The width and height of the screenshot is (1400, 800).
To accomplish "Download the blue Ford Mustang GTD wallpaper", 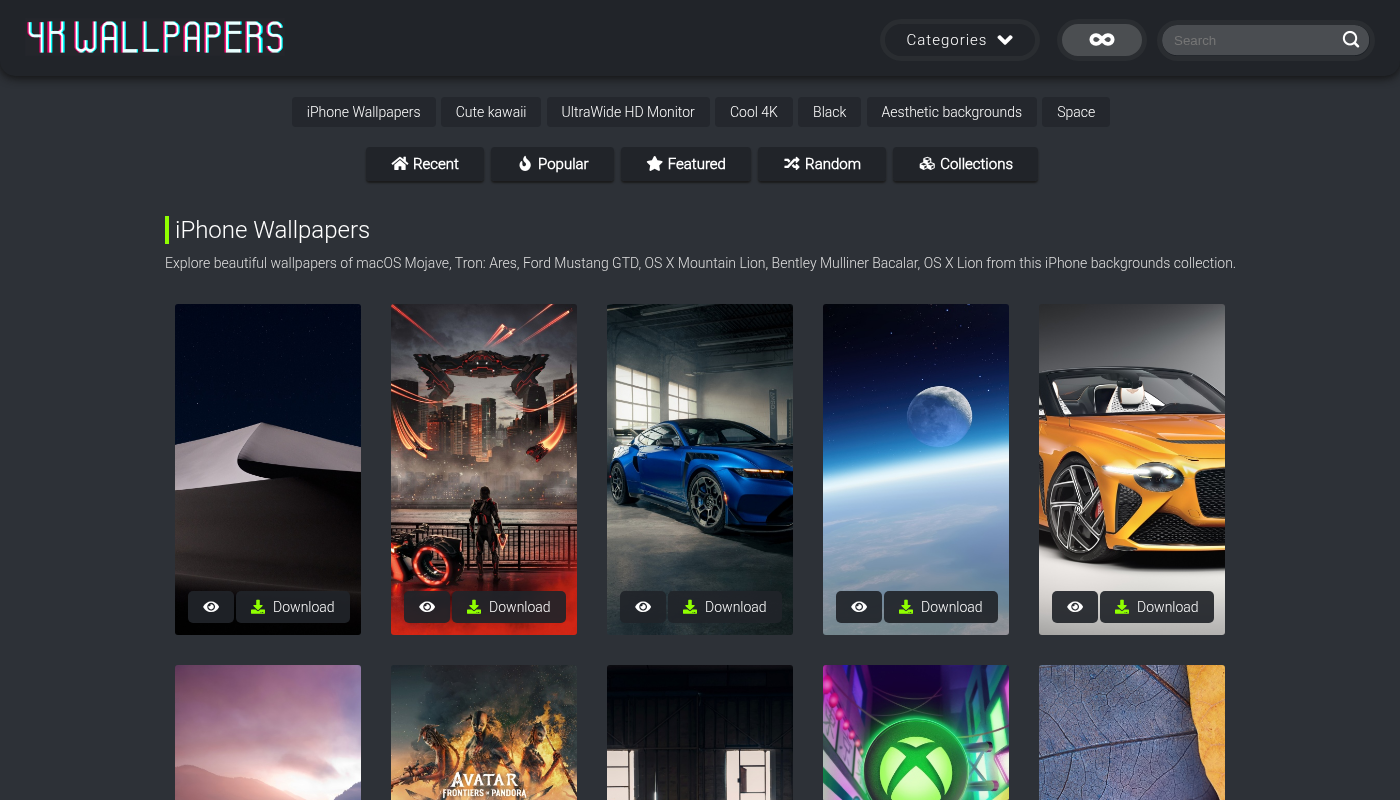I will [725, 607].
